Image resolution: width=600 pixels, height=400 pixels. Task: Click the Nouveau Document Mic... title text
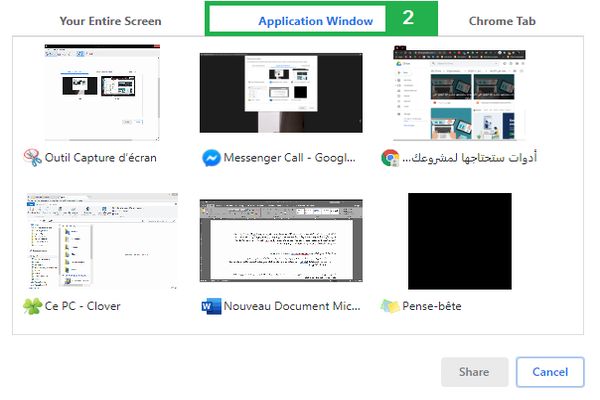tap(292, 306)
